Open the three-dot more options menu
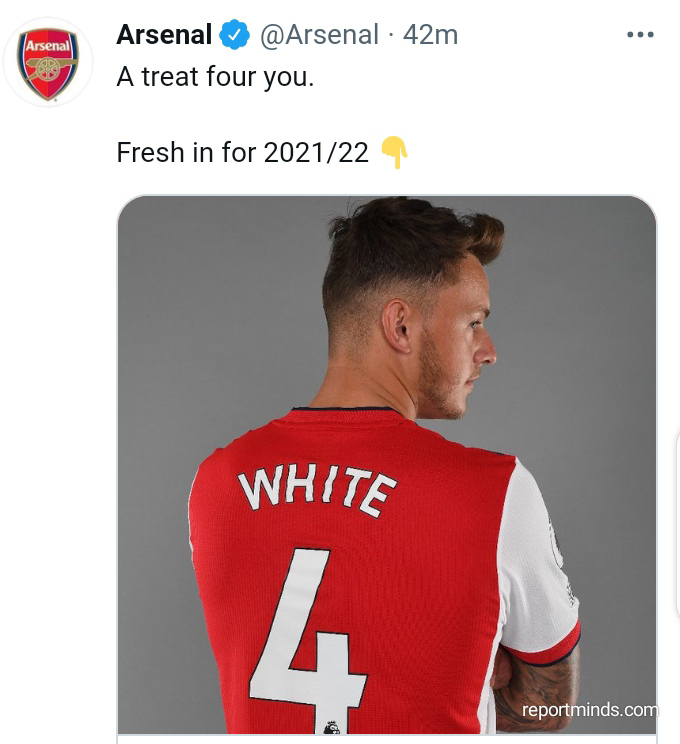The image size is (680, 744). (x=640, y=35)
